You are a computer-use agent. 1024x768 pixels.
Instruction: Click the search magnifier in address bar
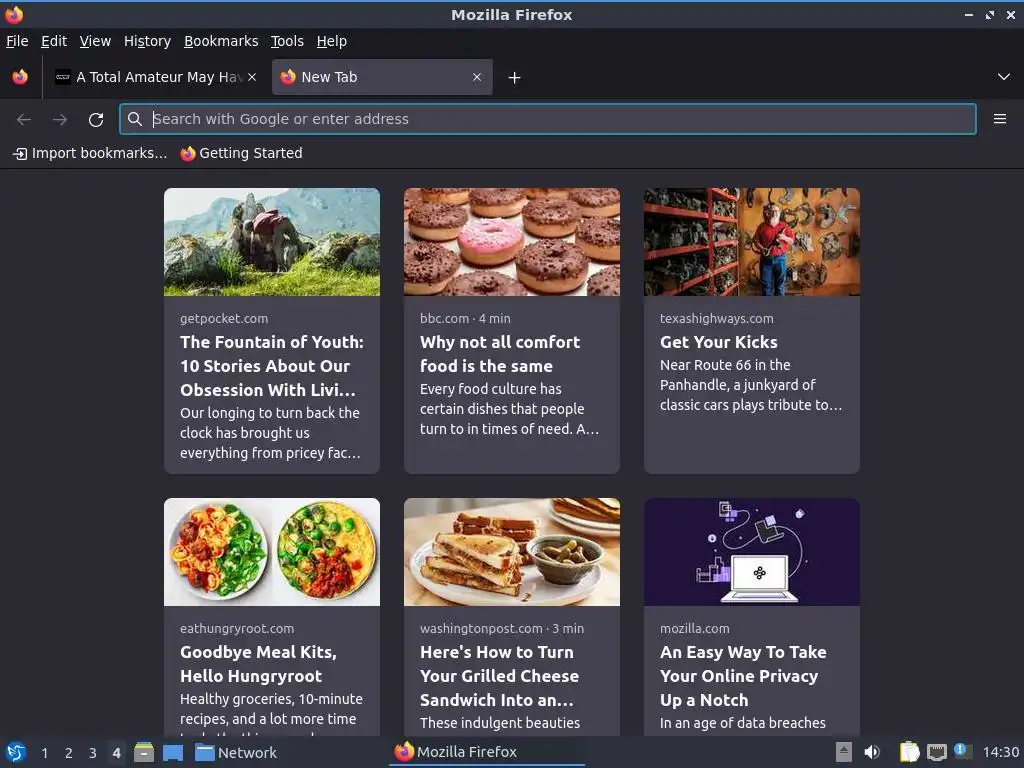point(135,119)
